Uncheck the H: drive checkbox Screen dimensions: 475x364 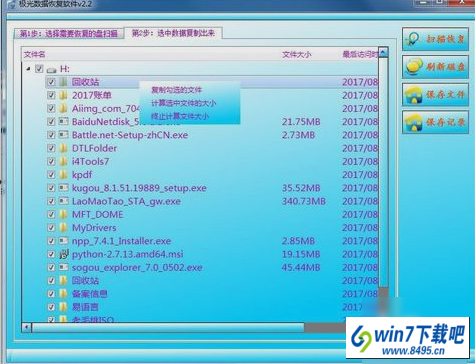39,69
